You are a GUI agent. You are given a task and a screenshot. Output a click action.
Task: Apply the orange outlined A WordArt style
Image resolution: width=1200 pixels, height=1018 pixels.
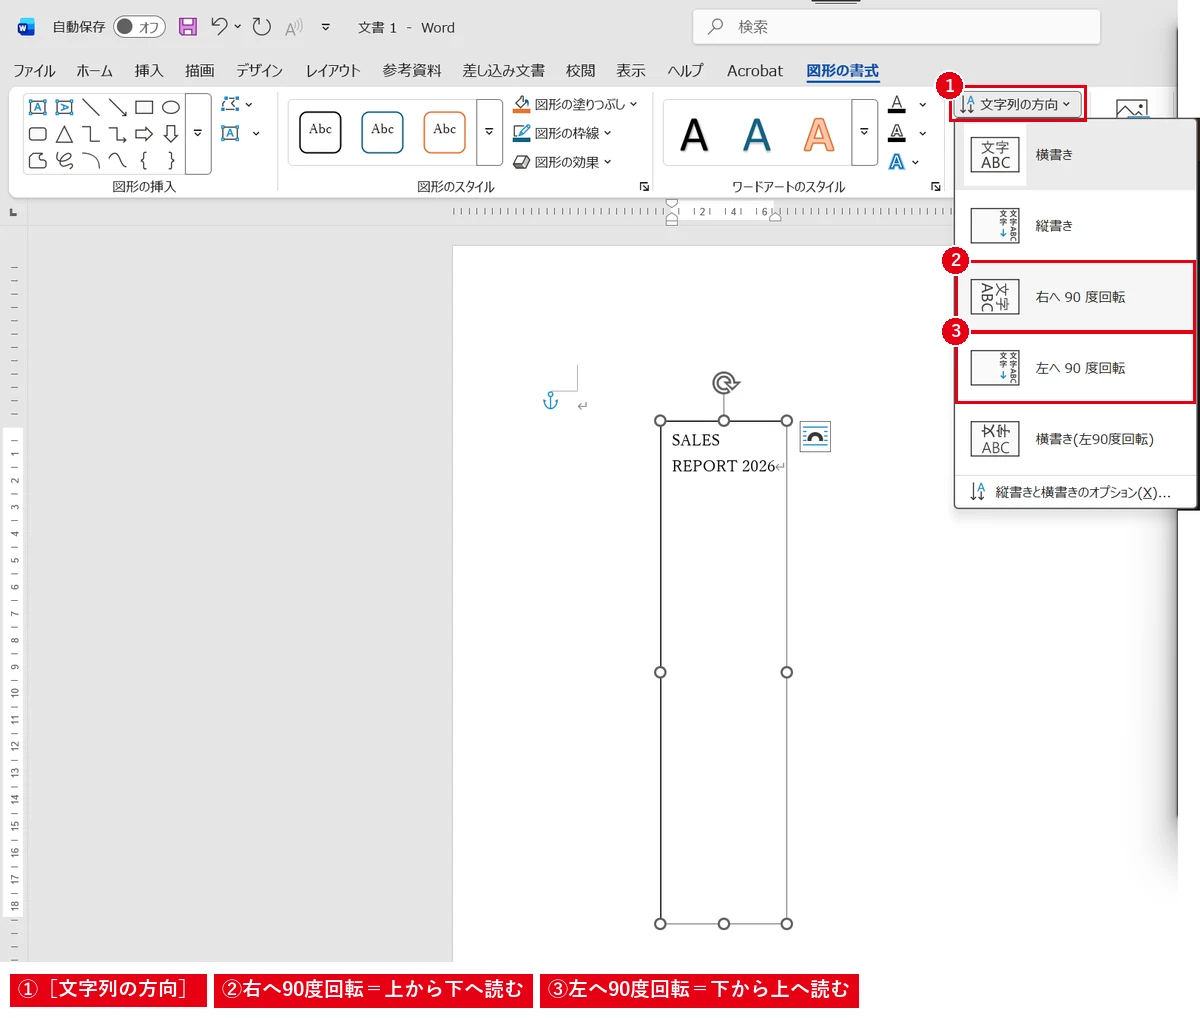pyautogui.click(x=819, y=134)
